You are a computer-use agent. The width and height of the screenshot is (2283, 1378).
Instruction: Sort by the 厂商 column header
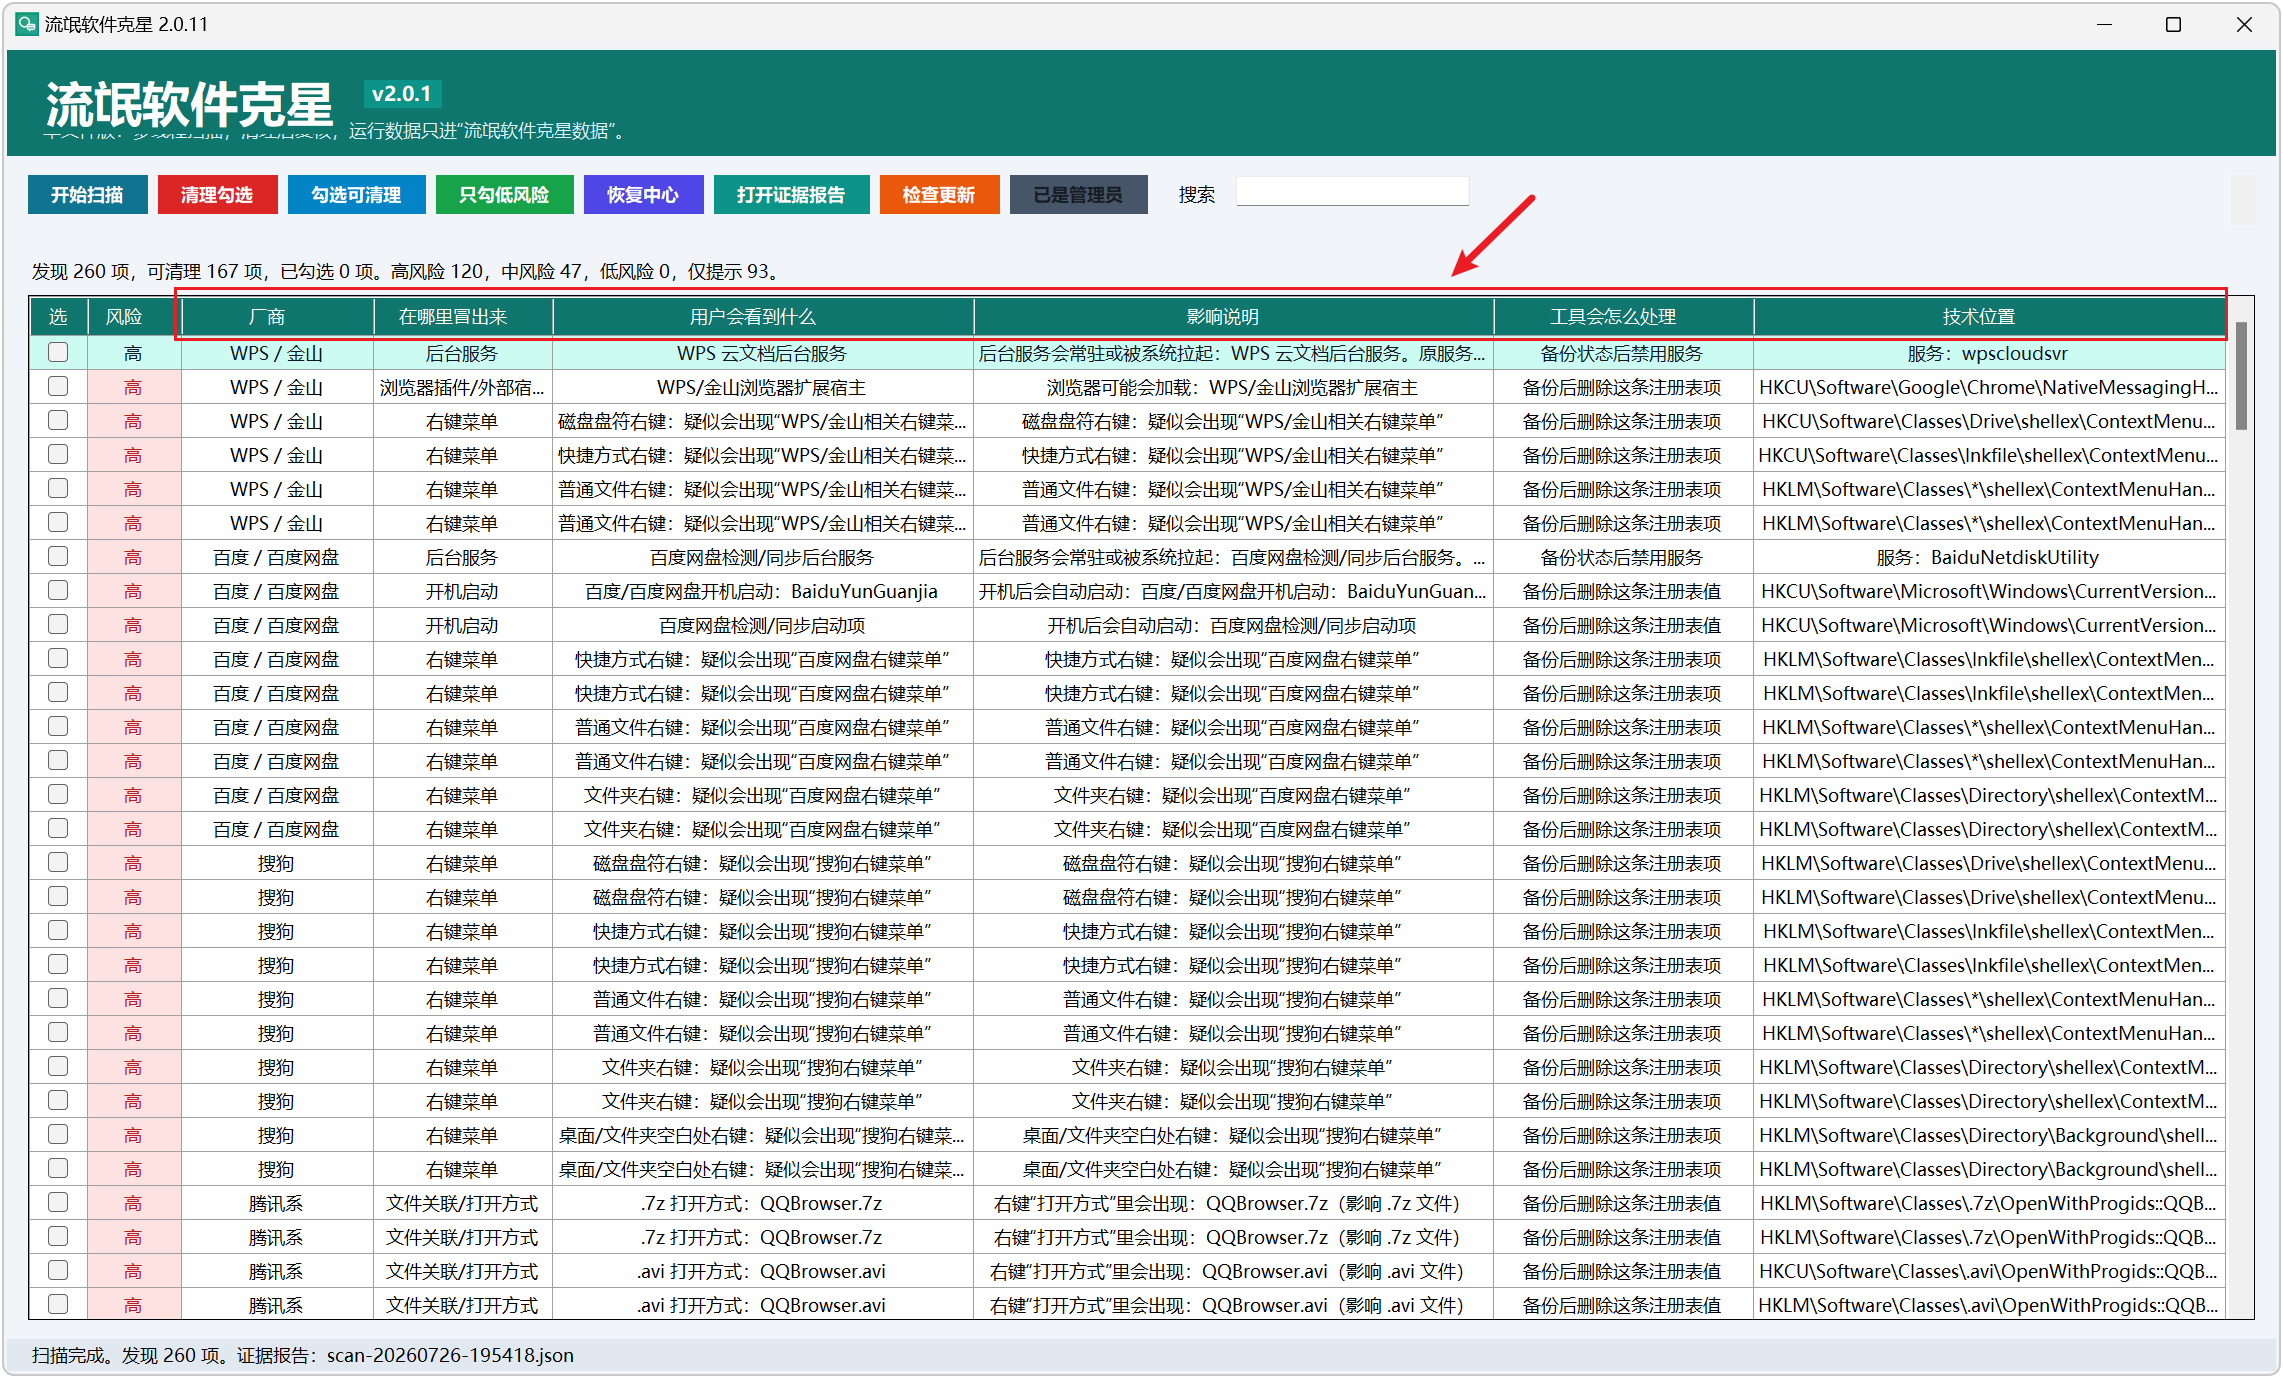pos(267,317)
